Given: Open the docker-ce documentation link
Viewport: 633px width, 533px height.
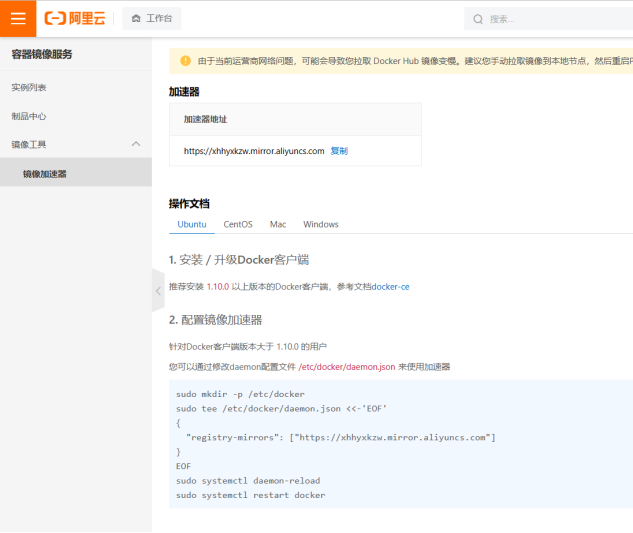Looking at the screenshot, I should 390,287.
